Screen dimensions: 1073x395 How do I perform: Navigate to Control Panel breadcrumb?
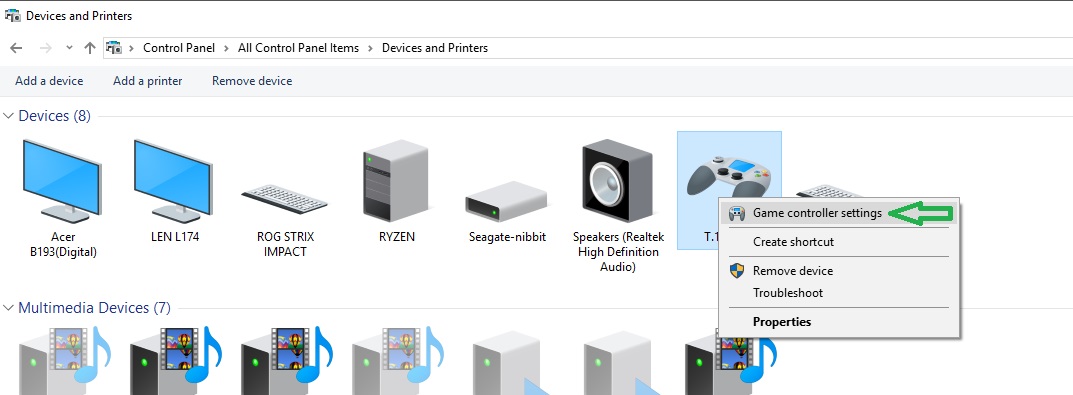point(179,48)
